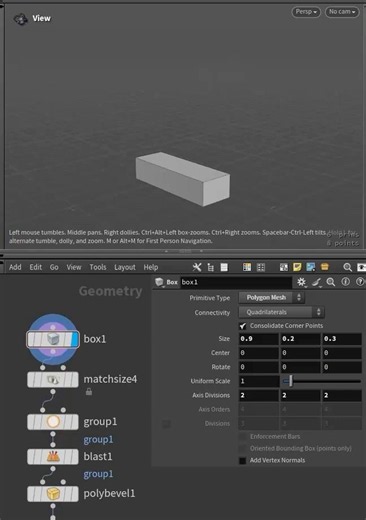Screen dimensions: 366x520
Task: Click the Center parameter label
Action: tap(220, 353)
